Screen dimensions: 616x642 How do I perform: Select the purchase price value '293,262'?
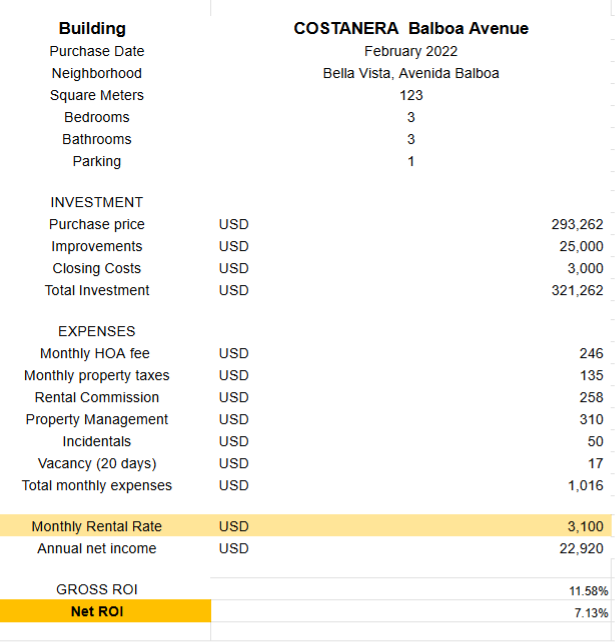pos(577,224)
